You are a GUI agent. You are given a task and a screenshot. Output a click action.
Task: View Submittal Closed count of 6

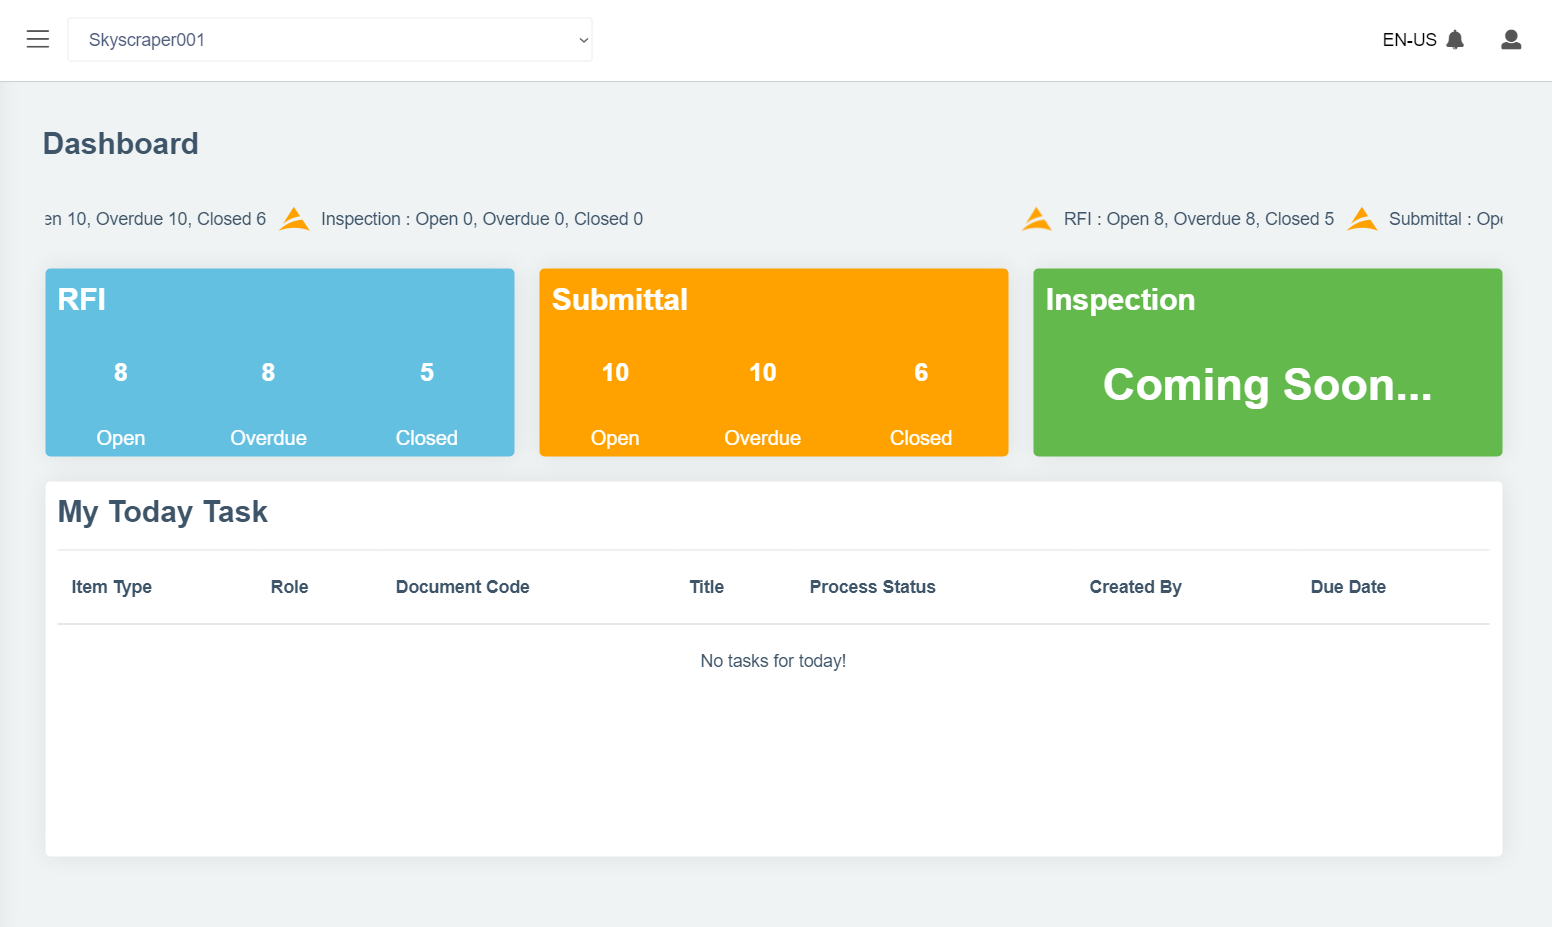click(921, 373)
